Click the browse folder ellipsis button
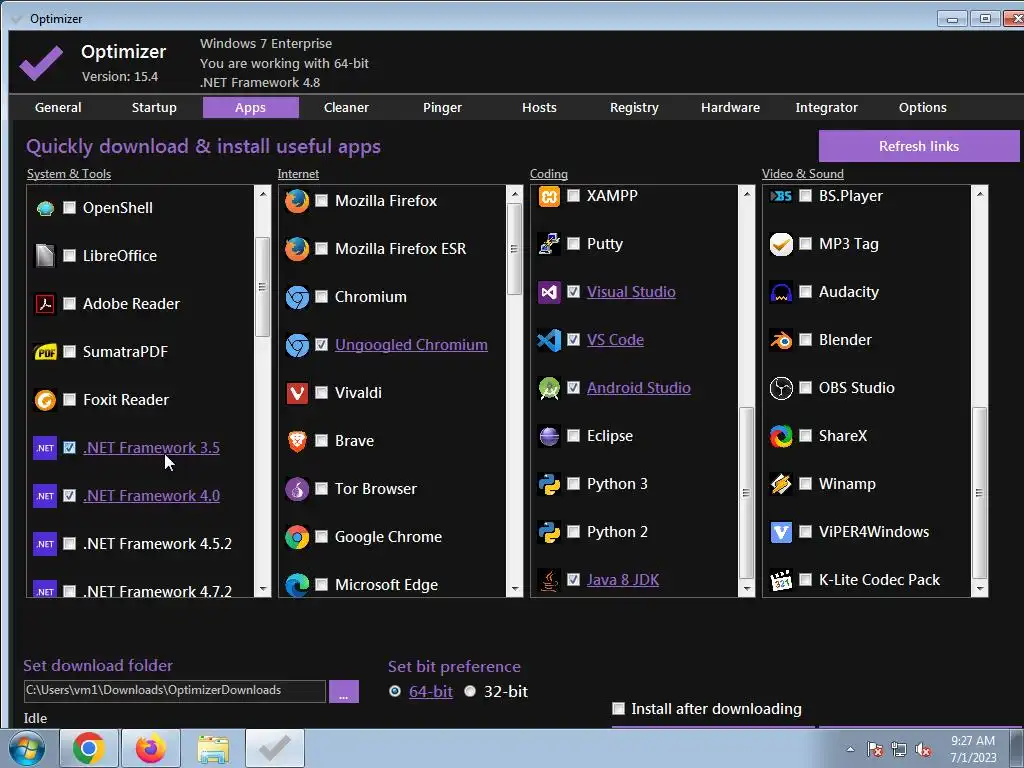 [x=344, y=692]
